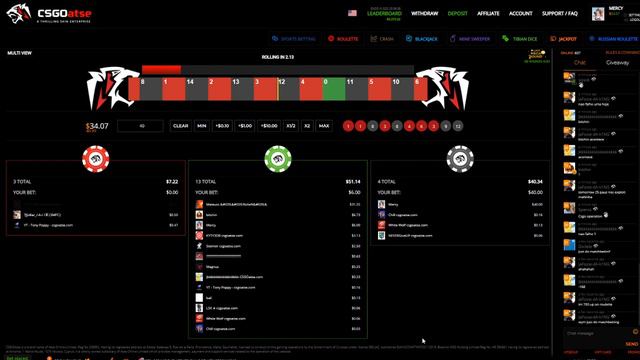Open the Tibian Dice game
640x360 pixels.
click(x=520, y=39)
